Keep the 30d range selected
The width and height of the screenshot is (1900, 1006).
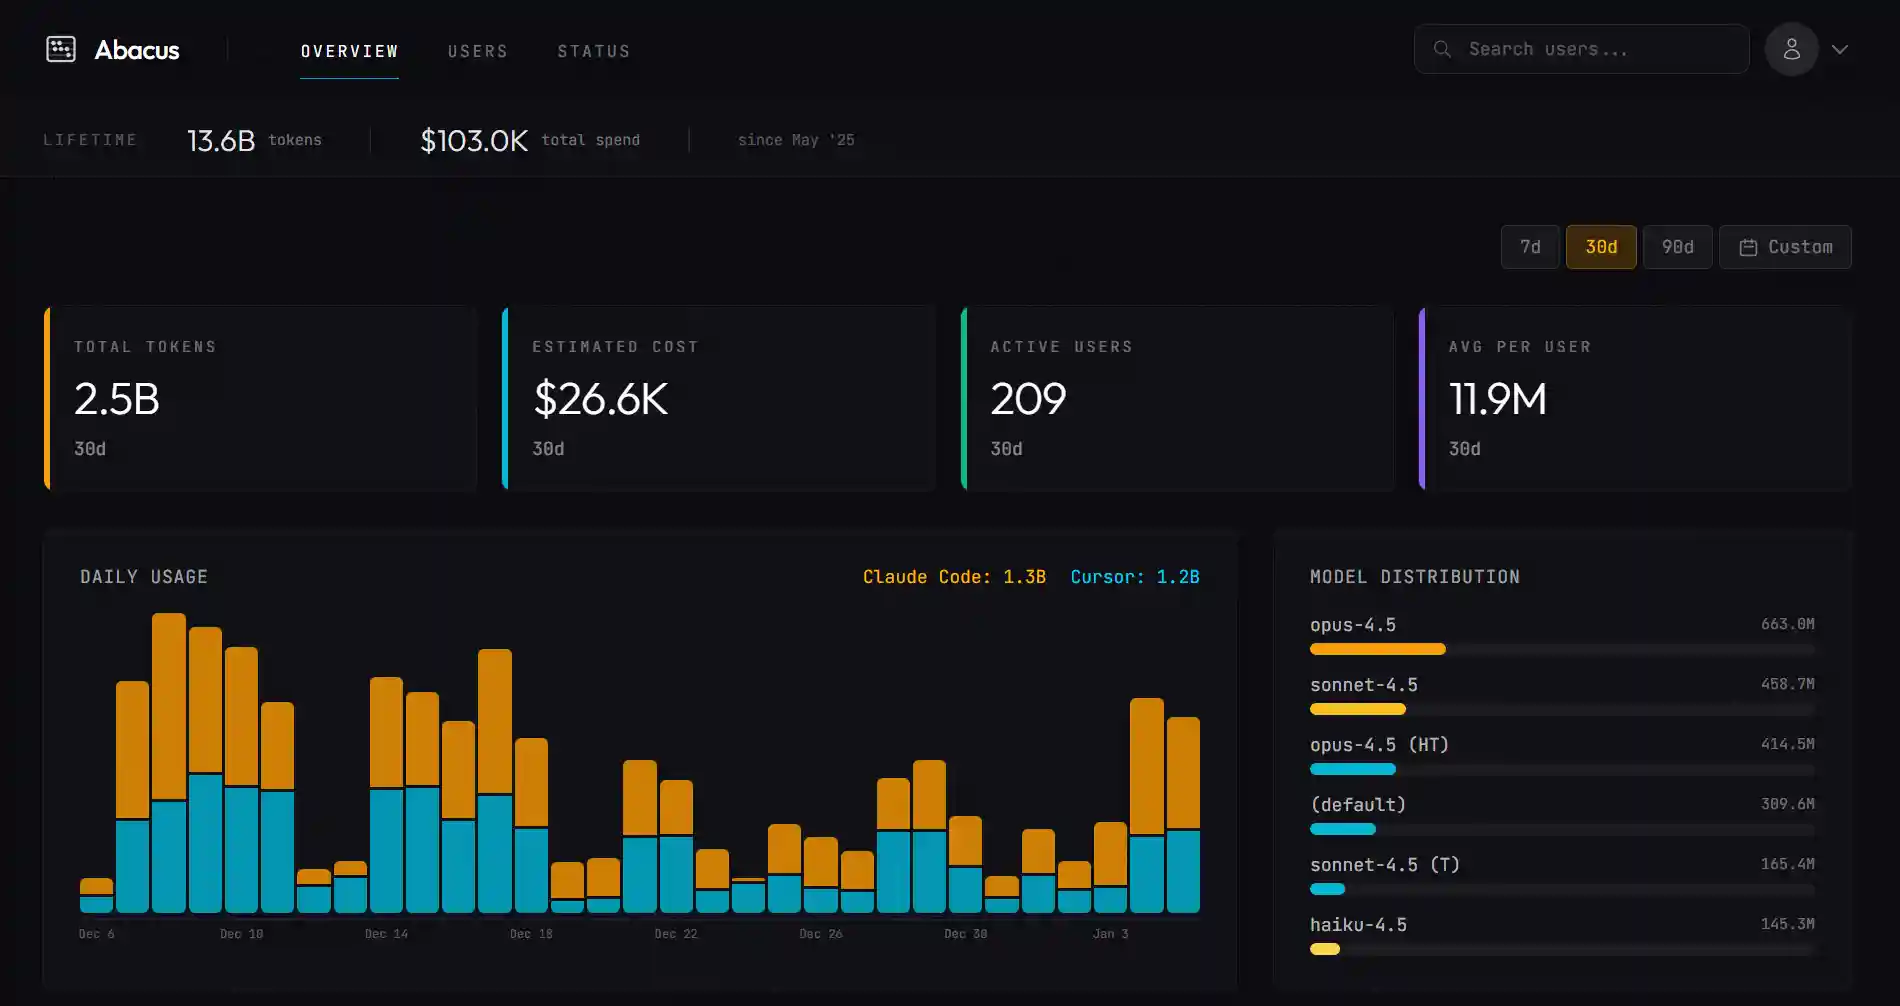tap(1601, 246)
